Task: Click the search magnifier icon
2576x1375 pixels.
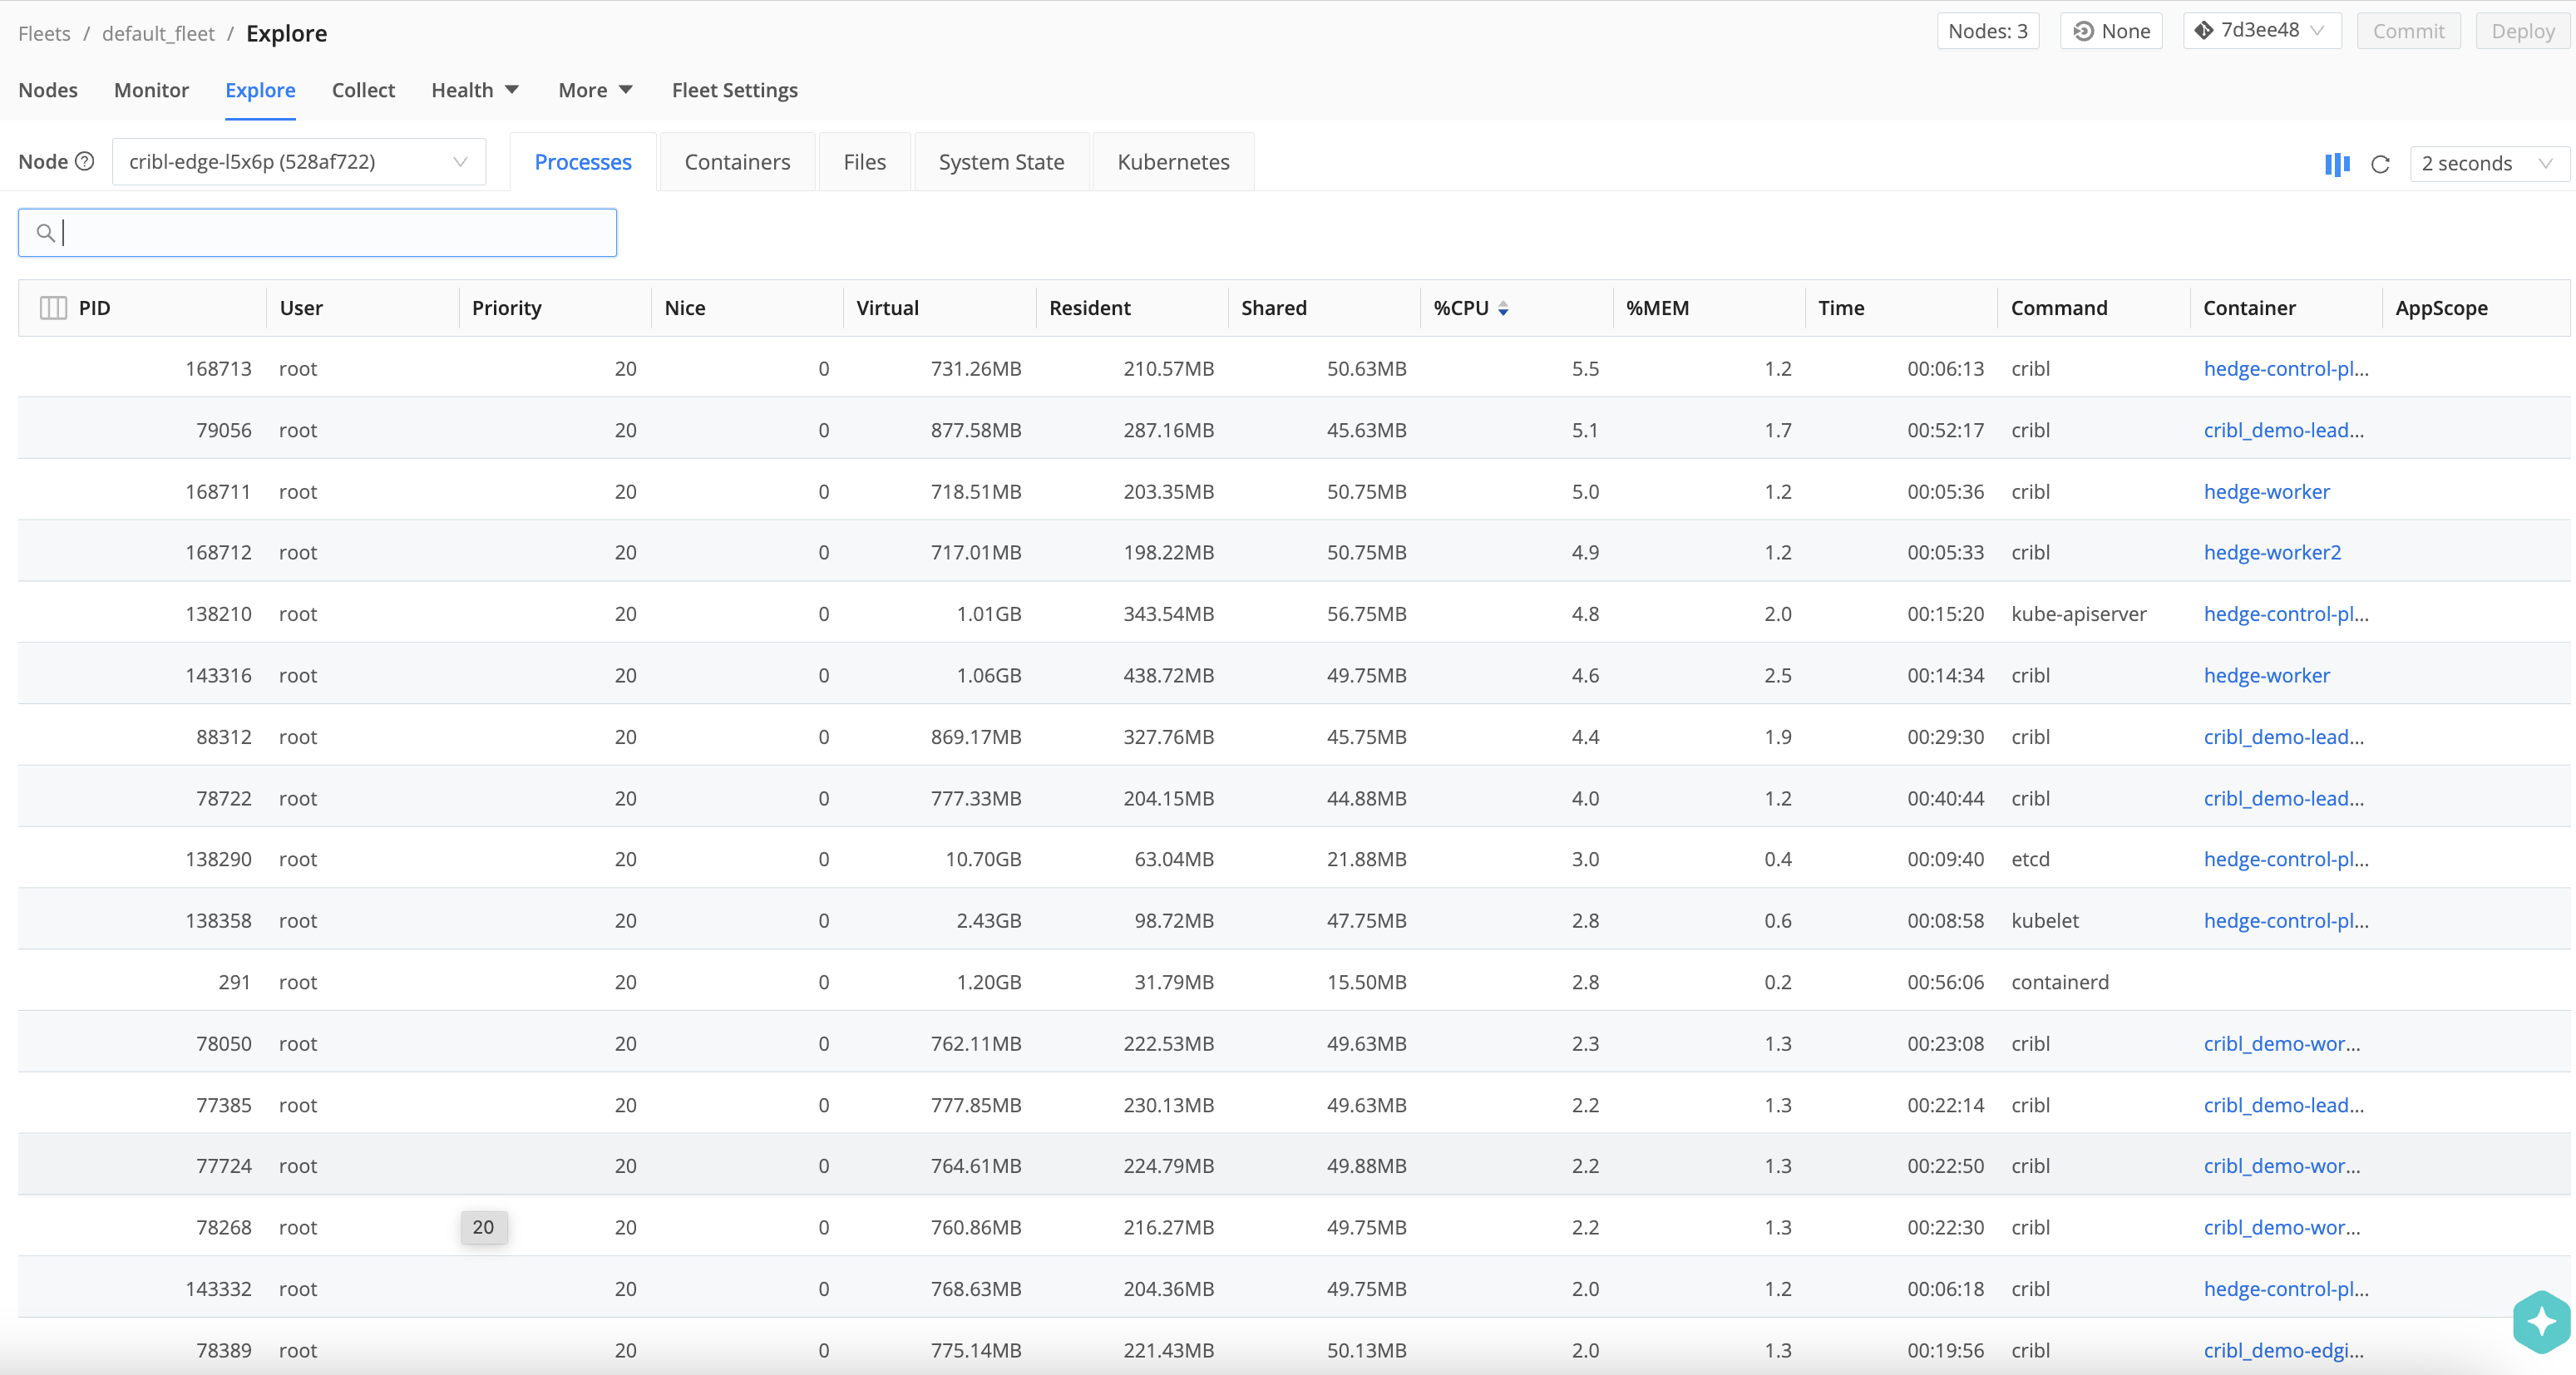Action: 45,233
